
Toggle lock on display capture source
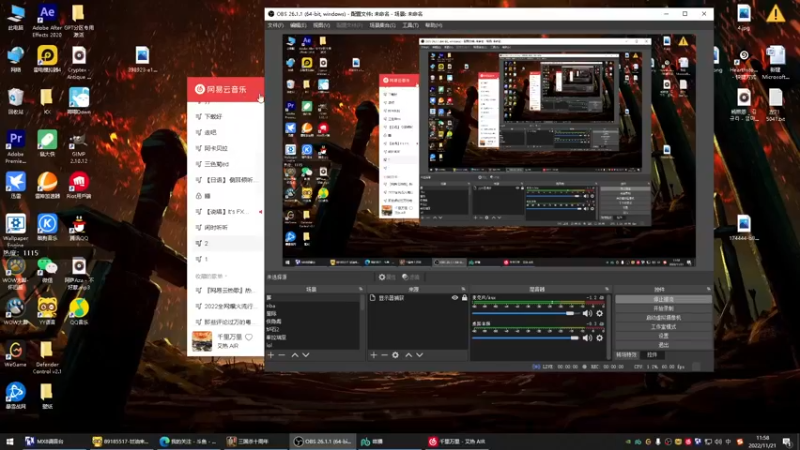pyautogui.click(x=464, y=297)
